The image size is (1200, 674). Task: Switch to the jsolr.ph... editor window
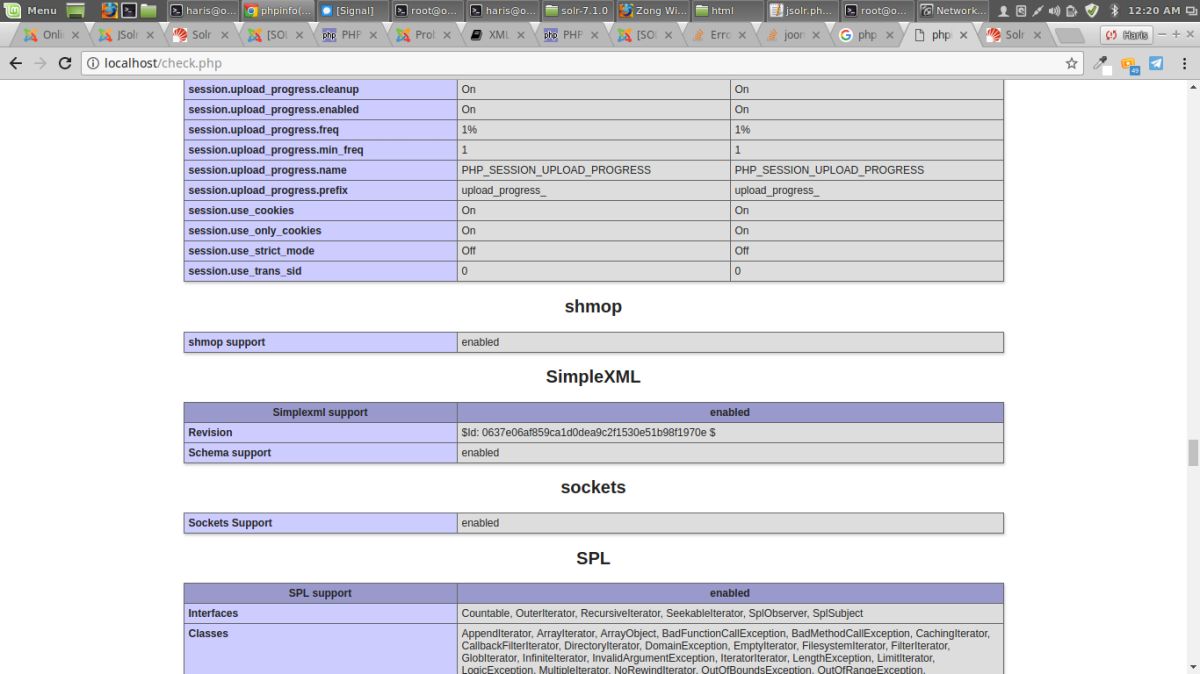coord(802,10)
